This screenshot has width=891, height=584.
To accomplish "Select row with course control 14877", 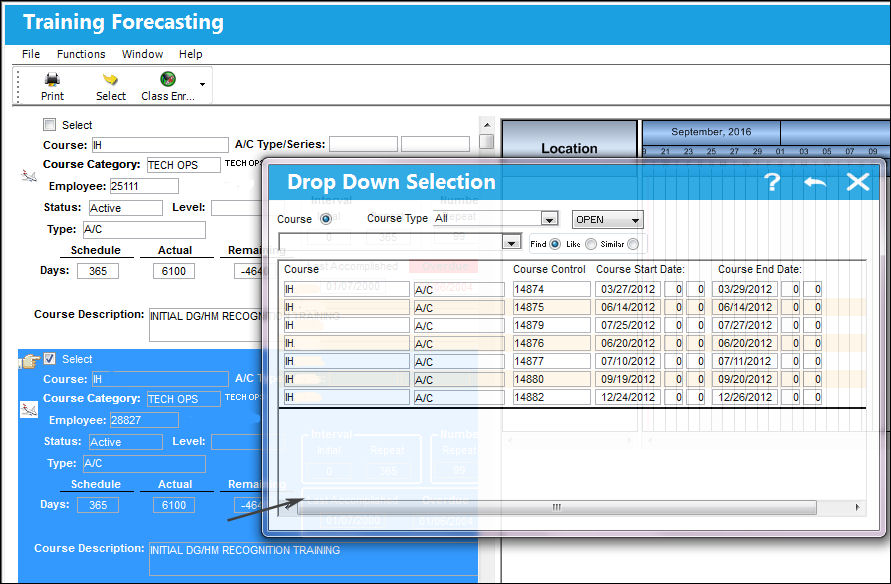I will pyautogui.click(x=552, y=361).
